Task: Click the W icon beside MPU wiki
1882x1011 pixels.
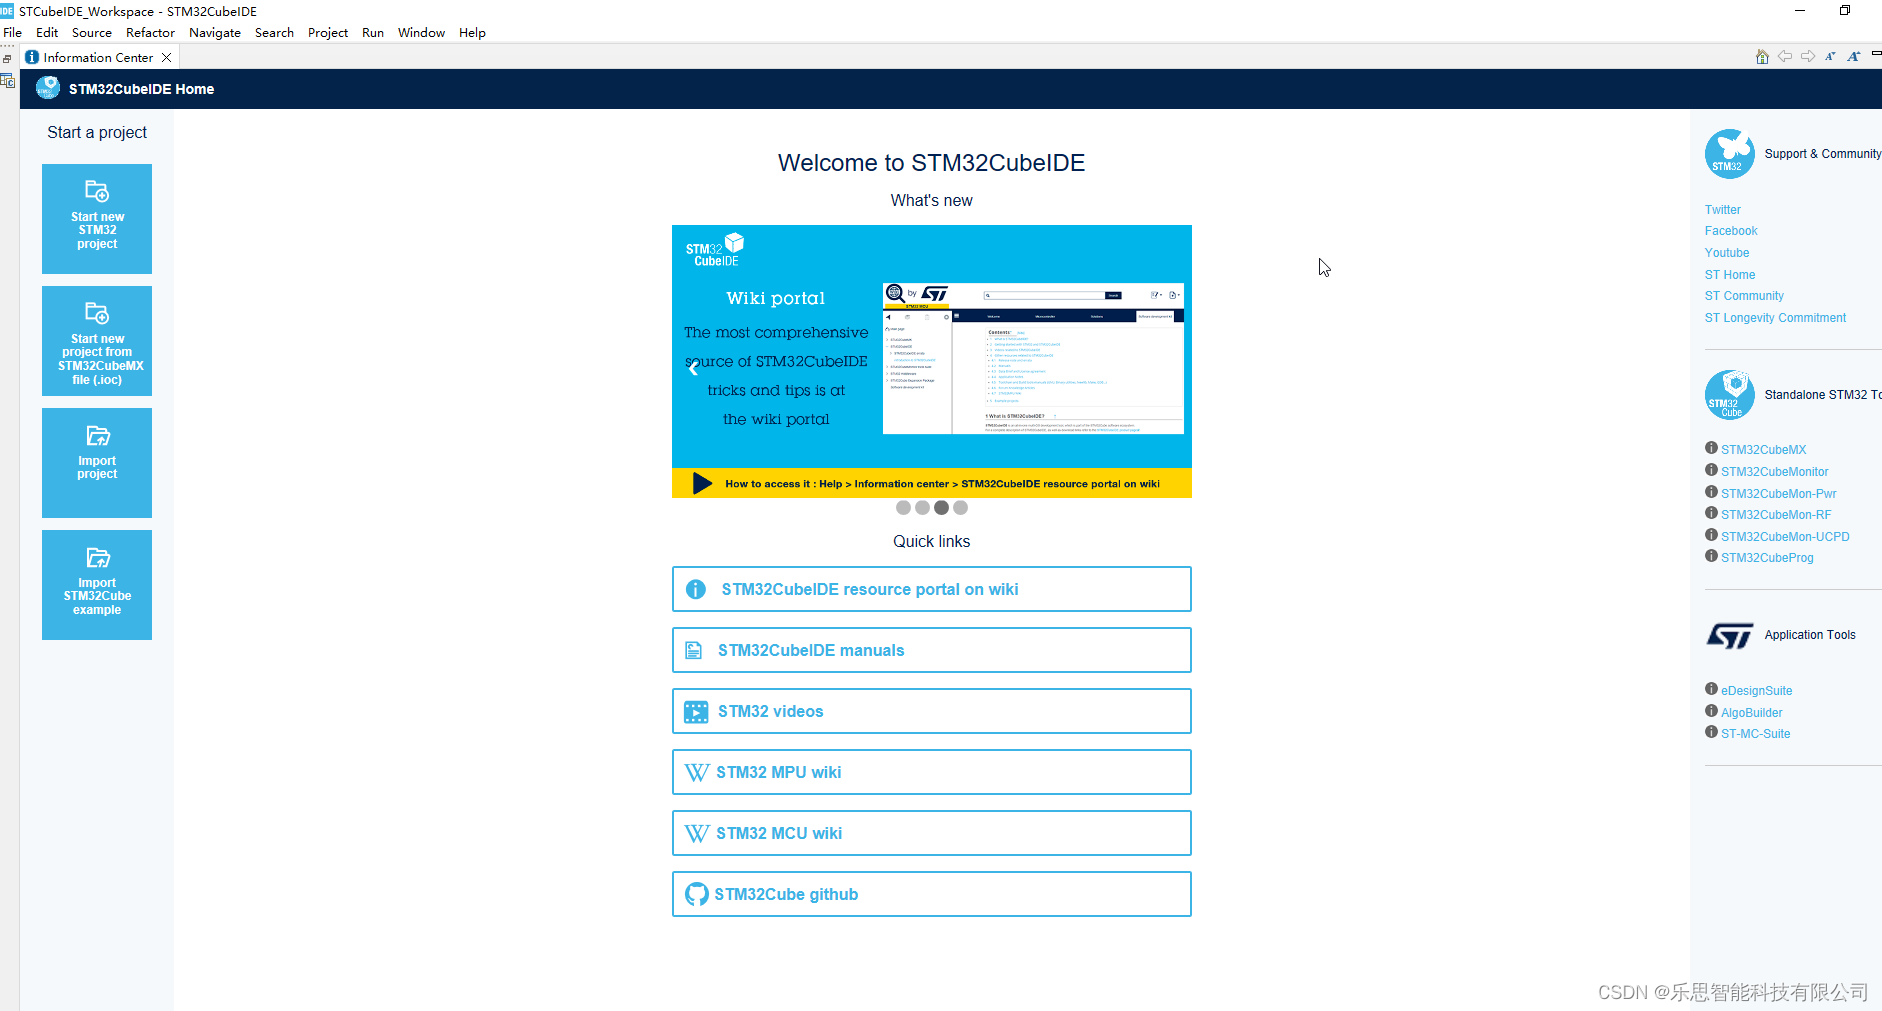Action: pos(697,773)
